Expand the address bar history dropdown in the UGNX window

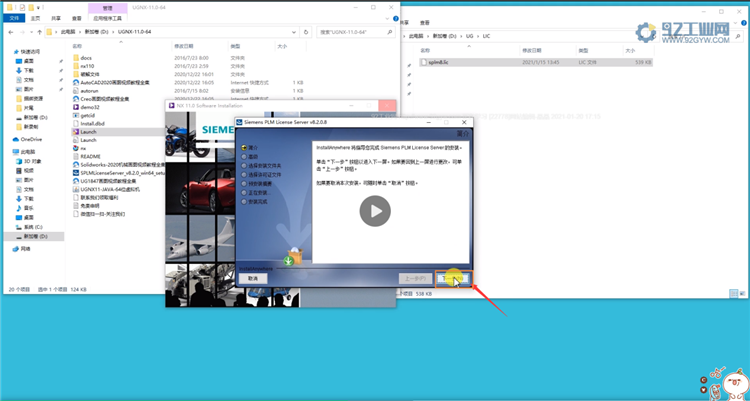coord(294,32)
